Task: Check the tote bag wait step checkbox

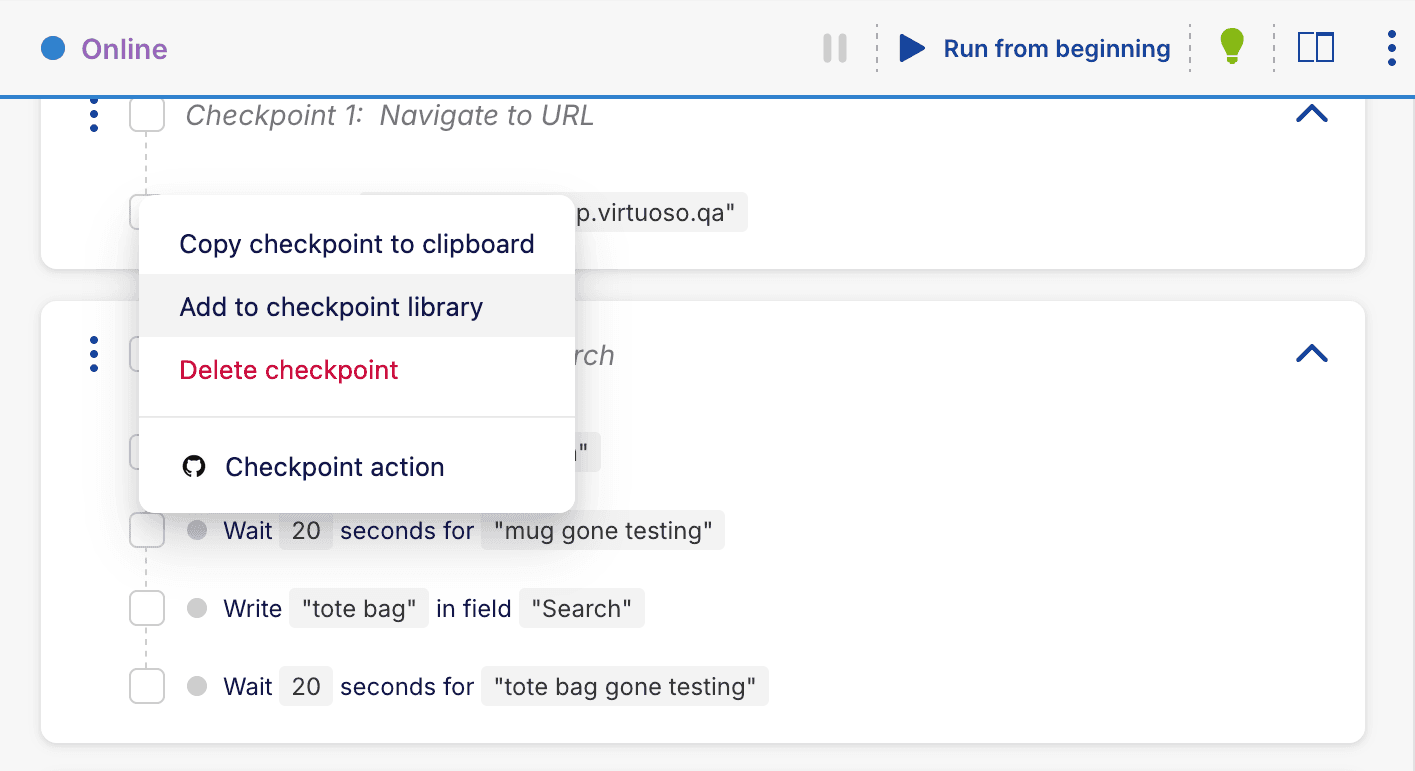Action: point(146,686)
